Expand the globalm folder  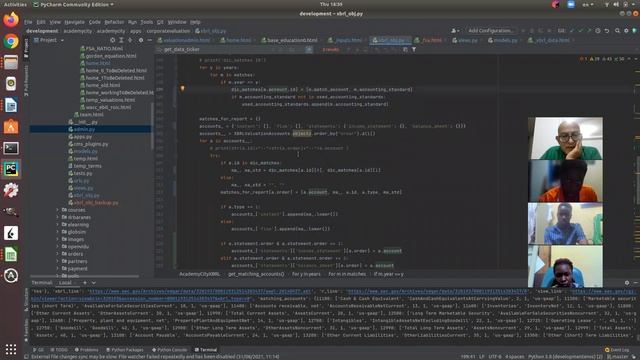coord(57,232)
